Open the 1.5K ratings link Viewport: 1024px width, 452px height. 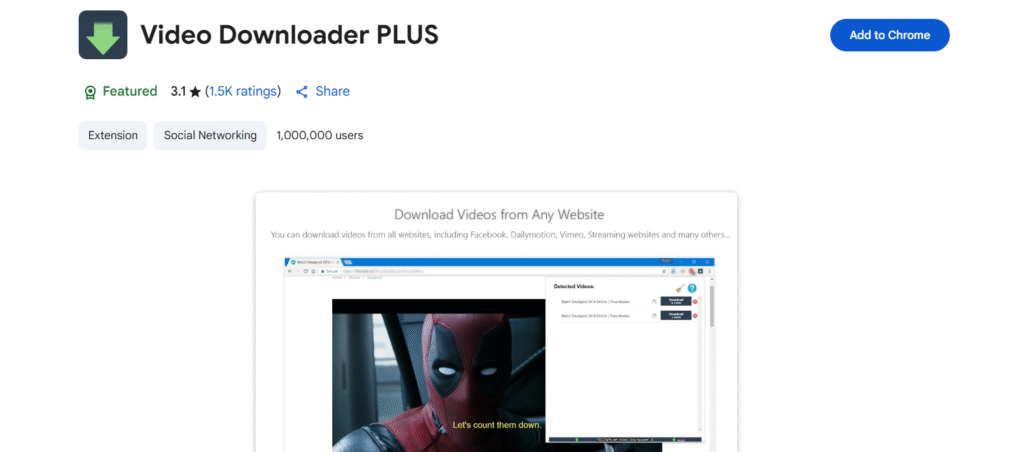[x=243, y=91]
